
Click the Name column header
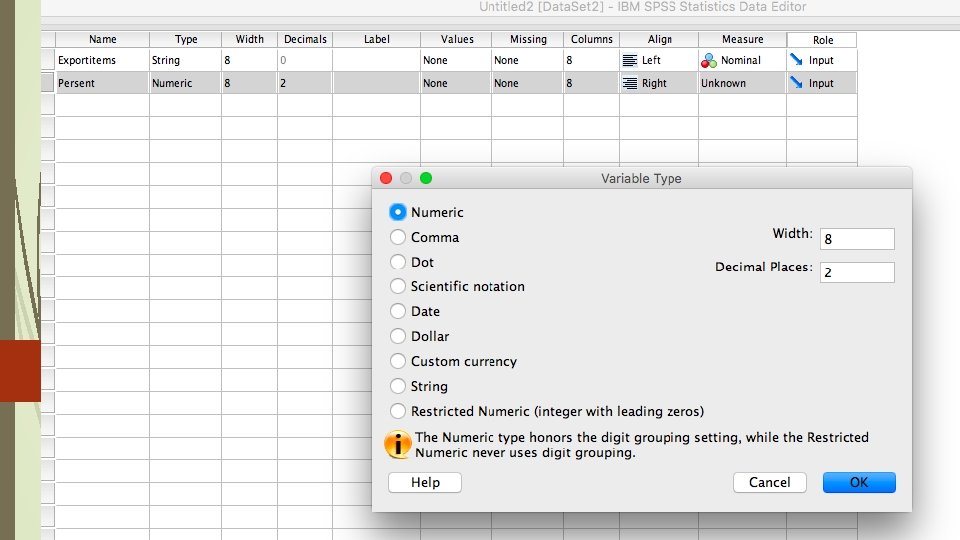tap(102, 39)
